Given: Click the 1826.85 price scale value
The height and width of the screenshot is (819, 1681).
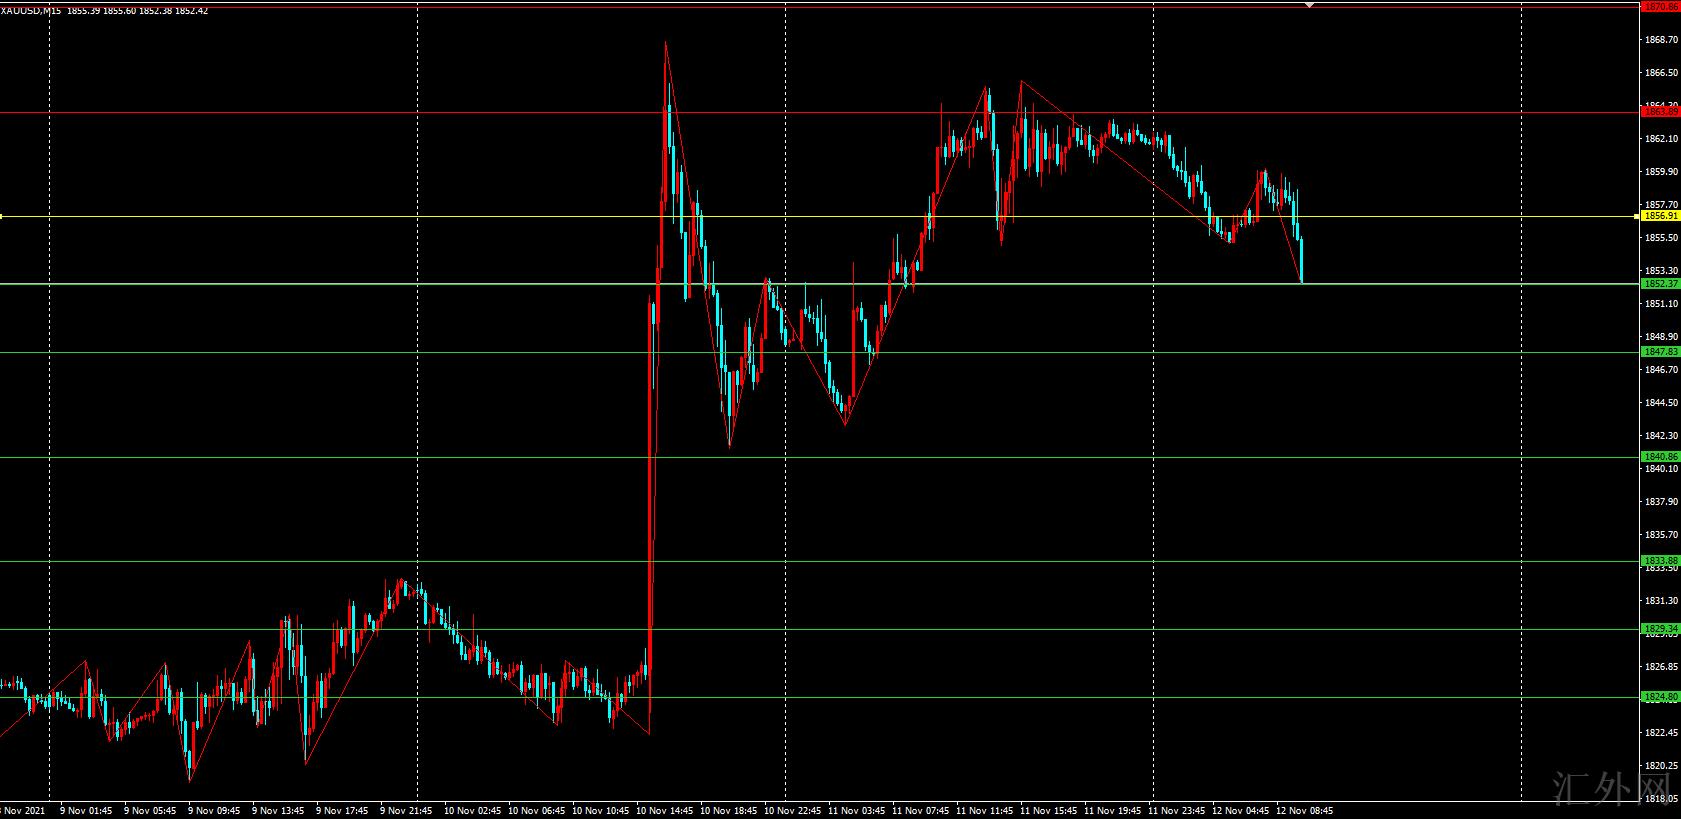Looking at the screenshot, I should 1661,667.
